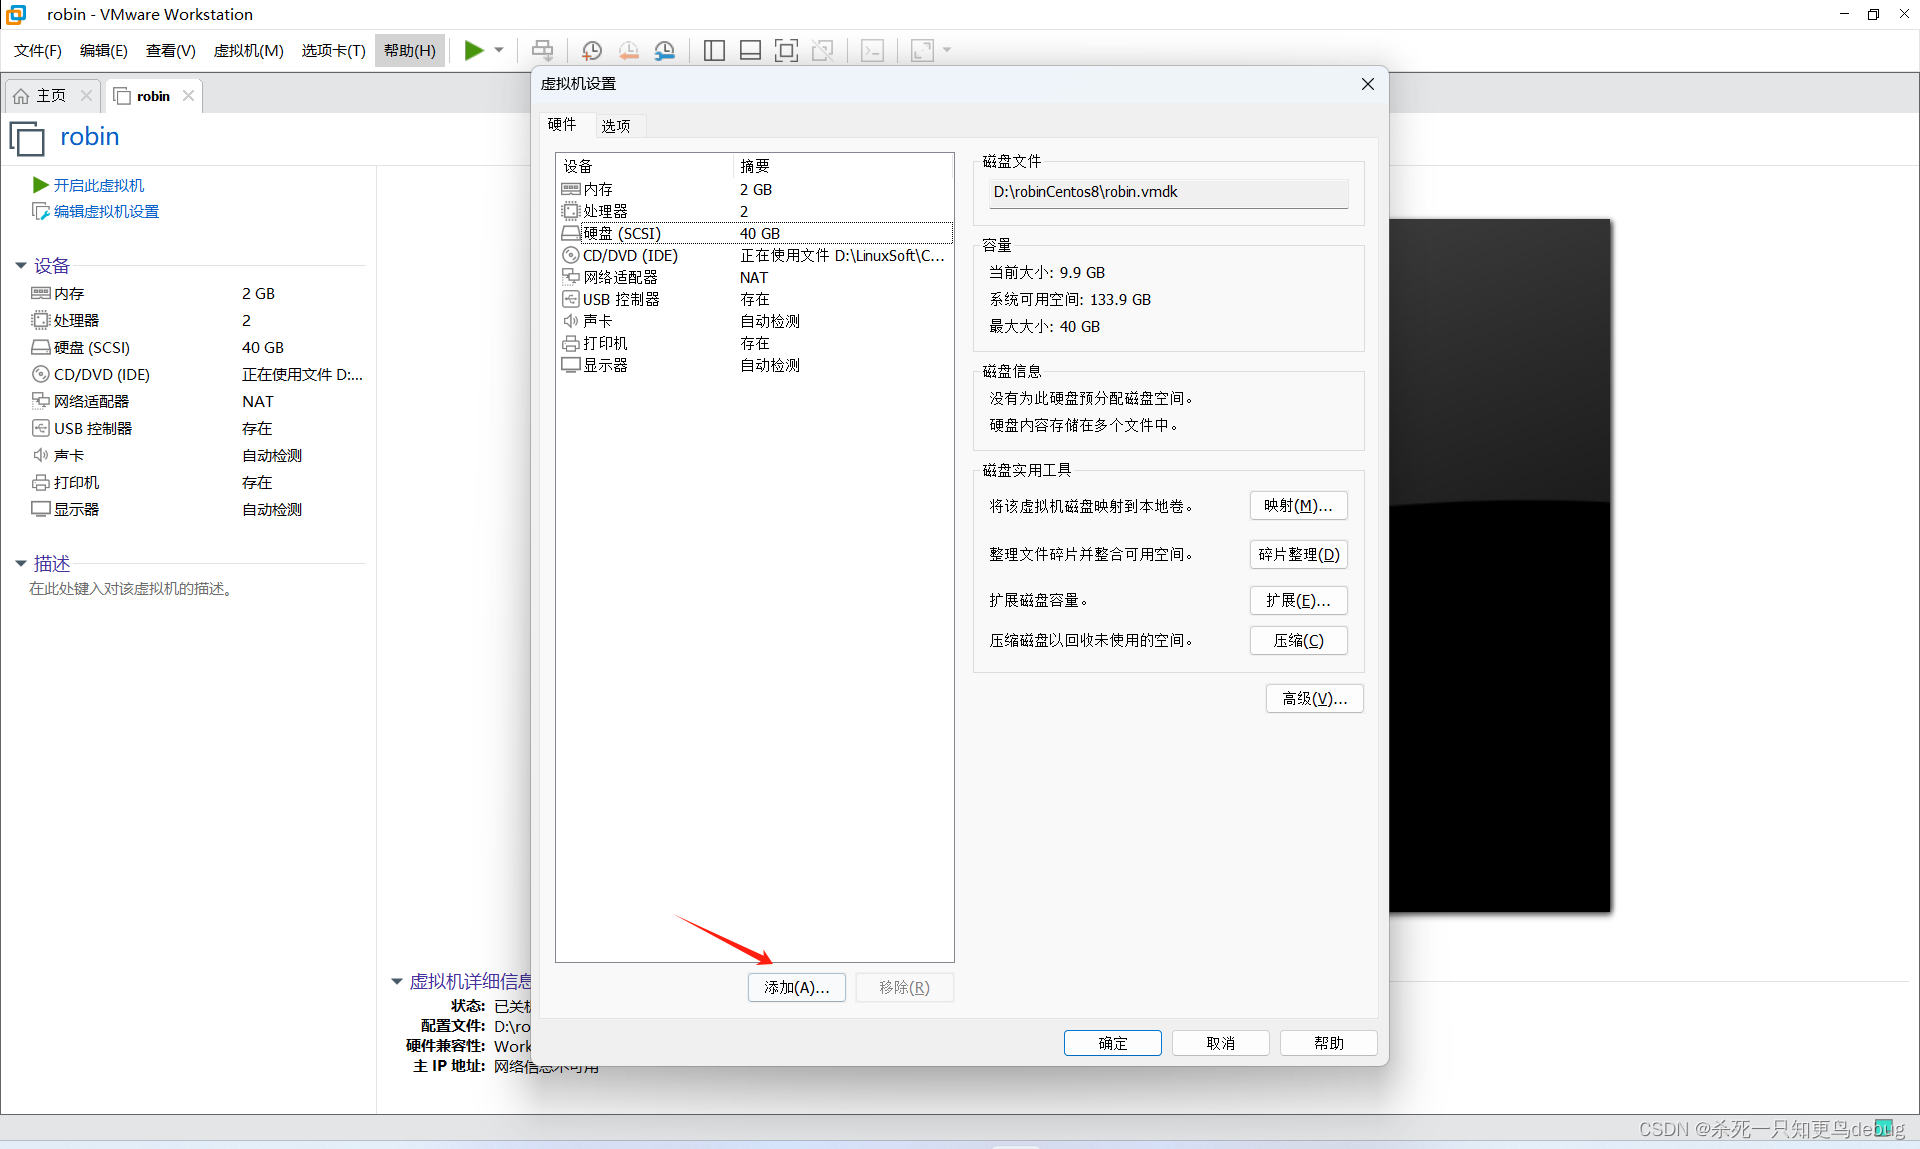Click 帮助 button in settings dialog
This screenshot has height=1149, width=1920.
(1328, 1043)
